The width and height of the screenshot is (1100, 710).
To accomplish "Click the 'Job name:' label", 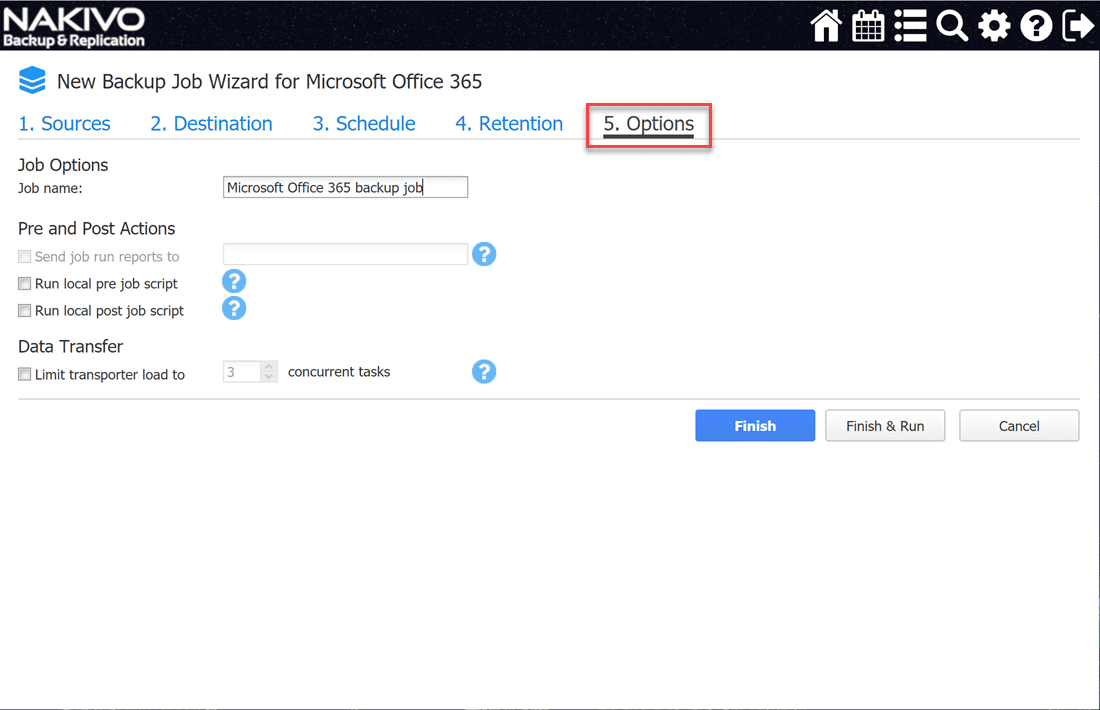I will 51,188.
